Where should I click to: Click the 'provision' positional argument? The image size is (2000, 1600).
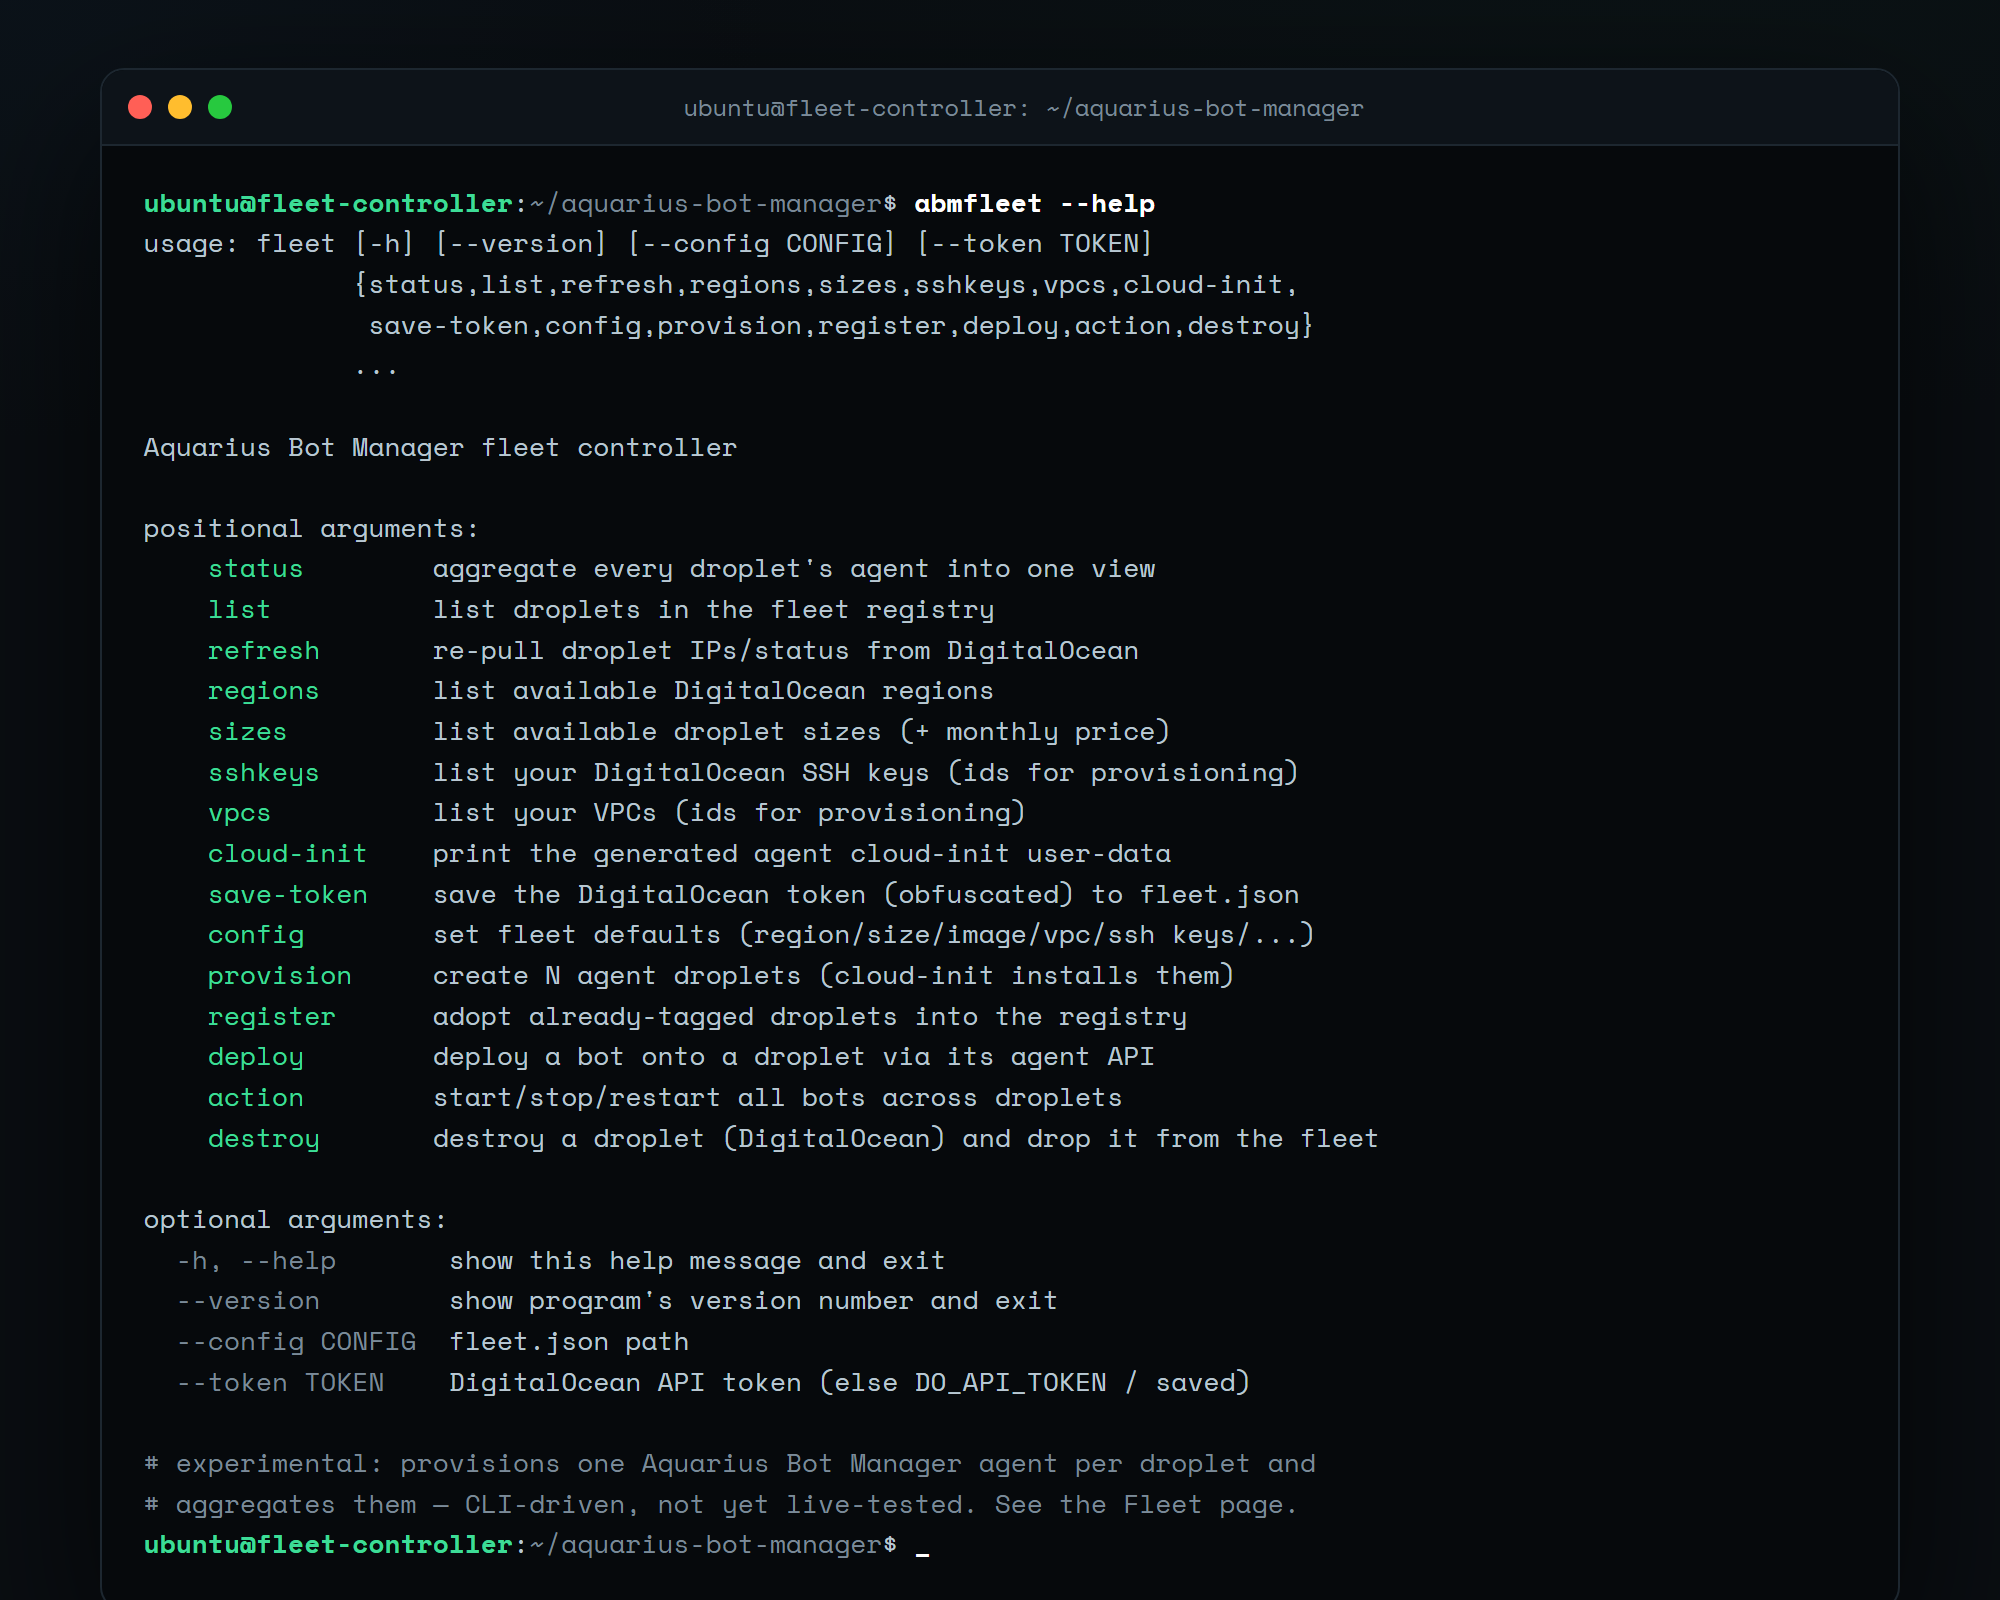pos(280,976)
